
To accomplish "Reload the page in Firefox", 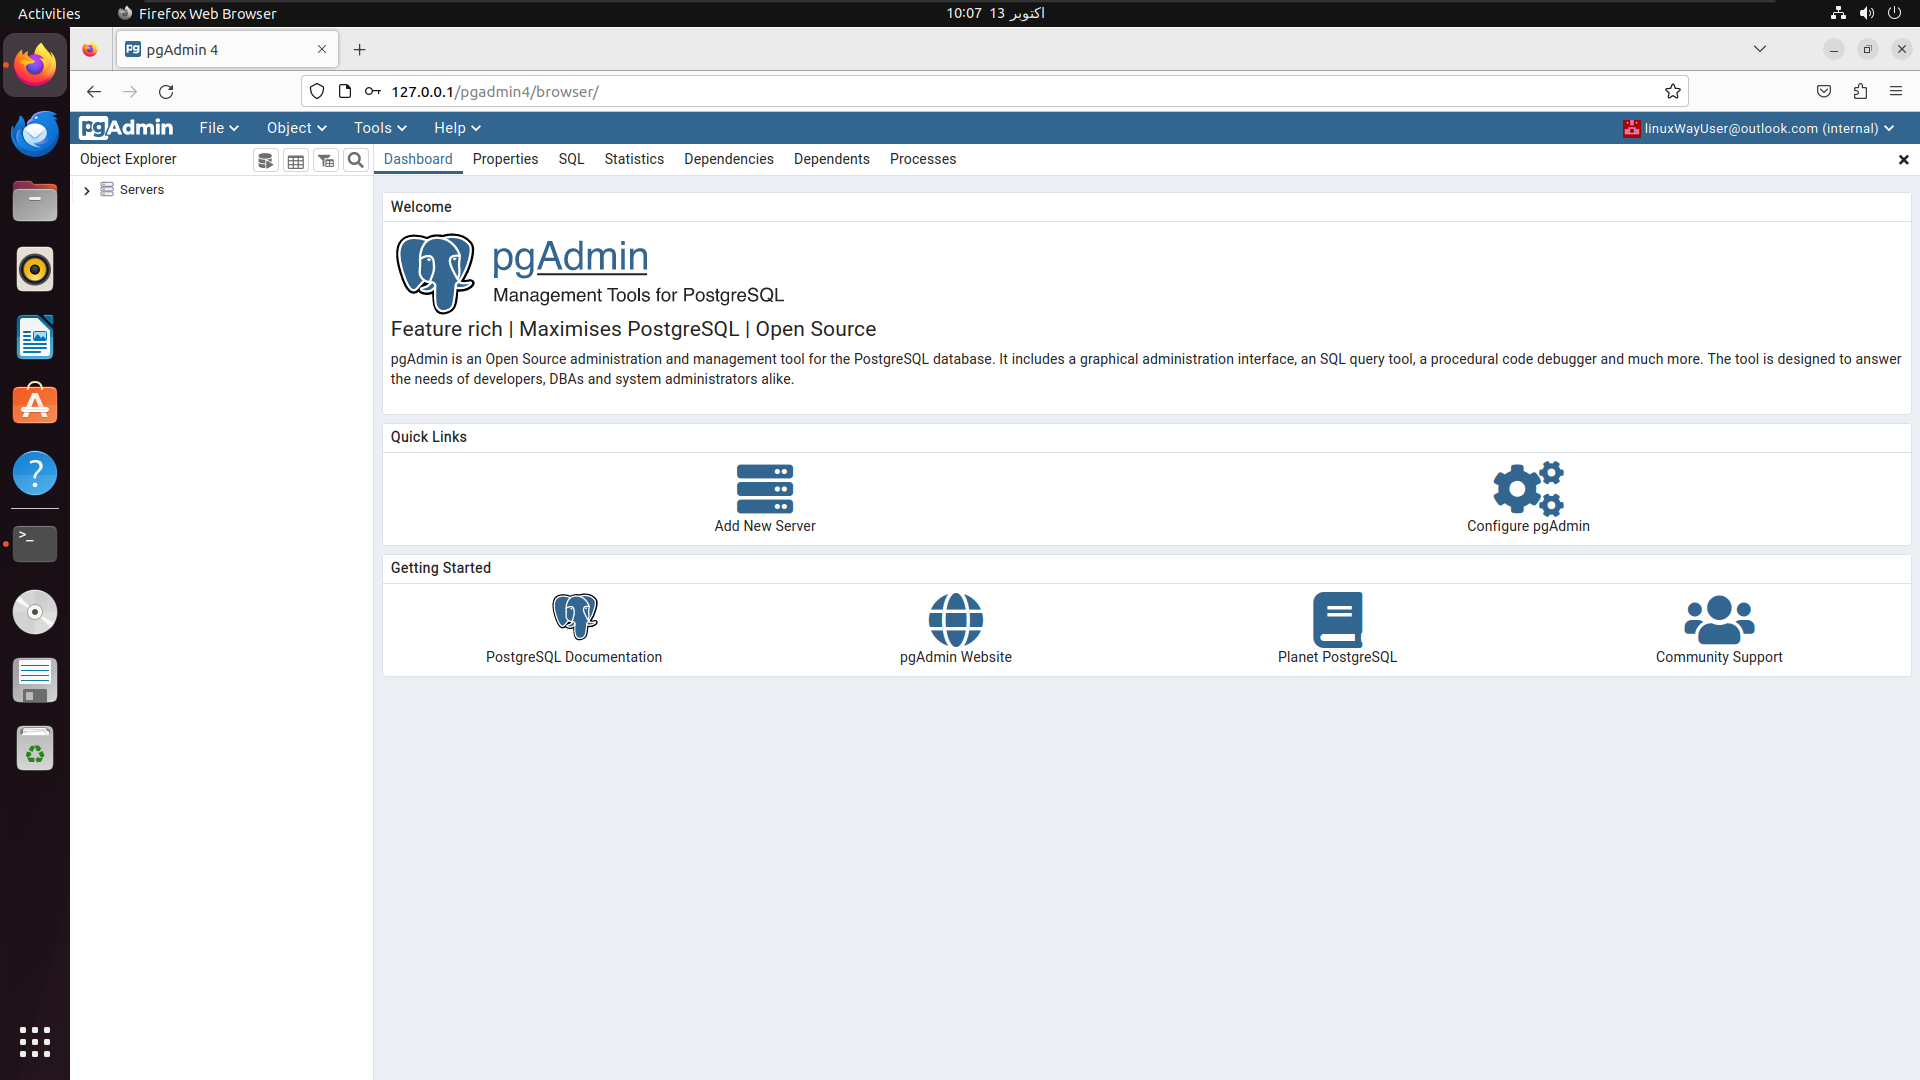I will pos(166,91).
